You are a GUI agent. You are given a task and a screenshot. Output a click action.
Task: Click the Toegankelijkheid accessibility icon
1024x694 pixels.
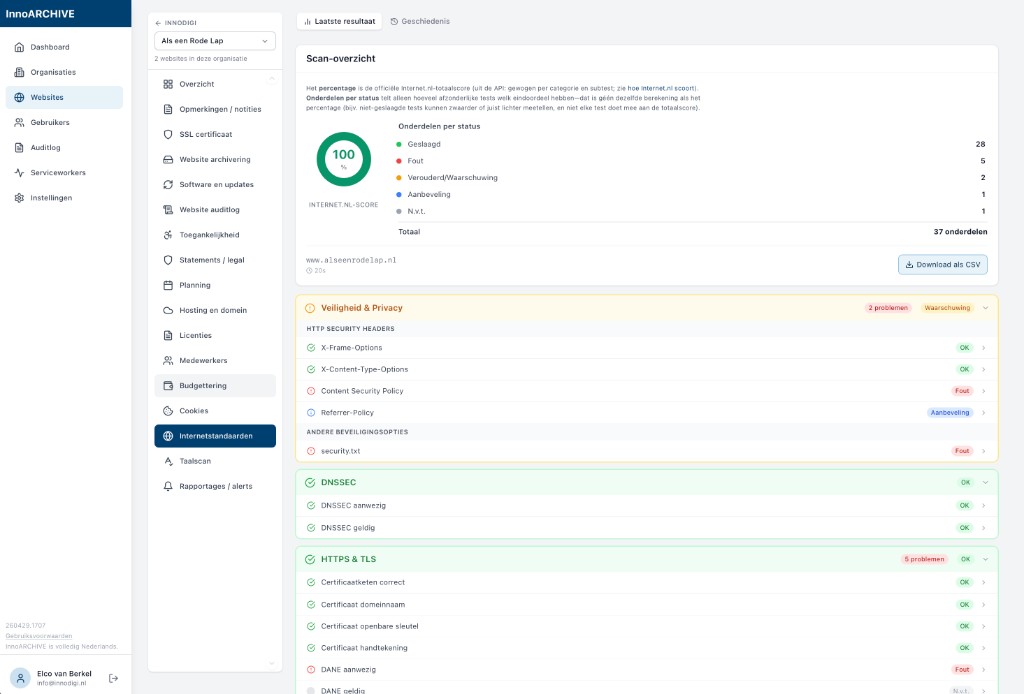[x=168, y=235]
